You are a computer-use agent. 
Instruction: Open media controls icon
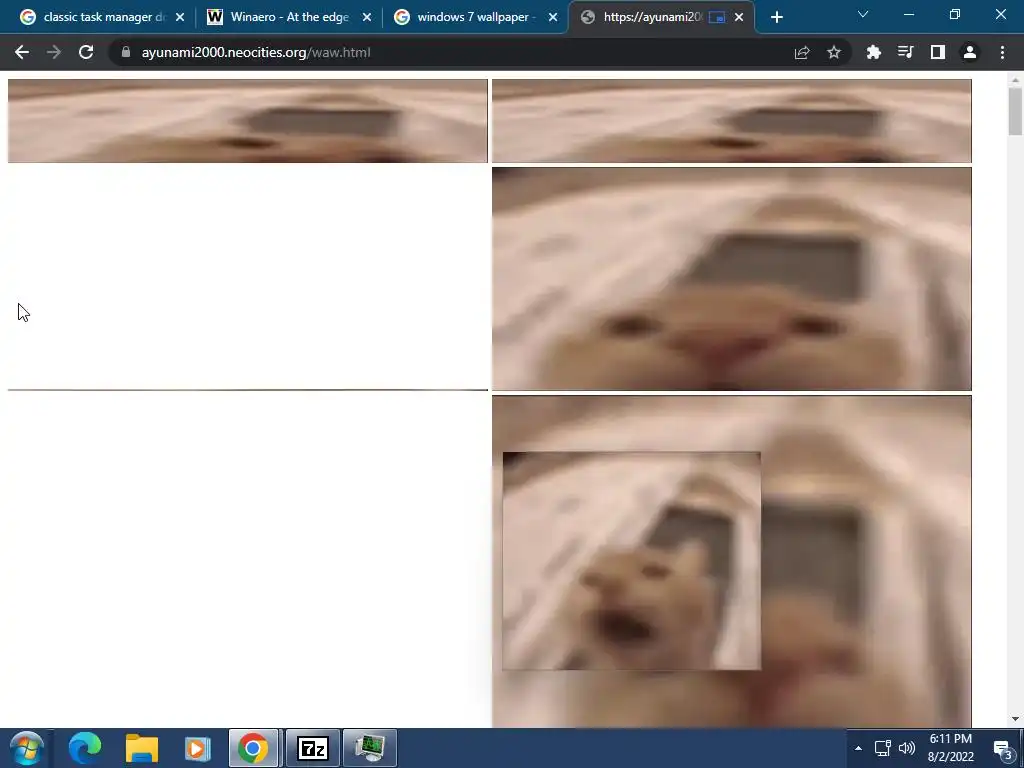coord(906,52)
